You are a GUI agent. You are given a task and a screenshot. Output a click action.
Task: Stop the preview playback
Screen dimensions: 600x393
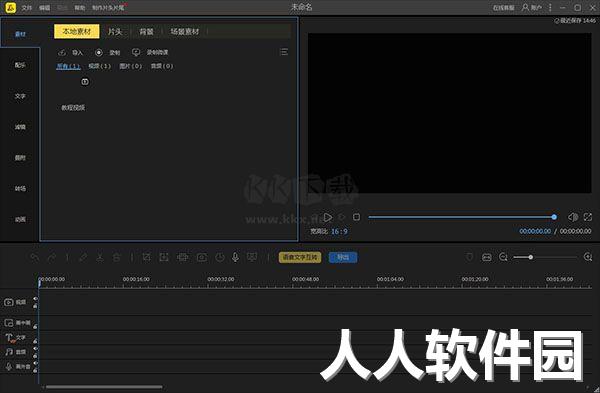point(356,217)
